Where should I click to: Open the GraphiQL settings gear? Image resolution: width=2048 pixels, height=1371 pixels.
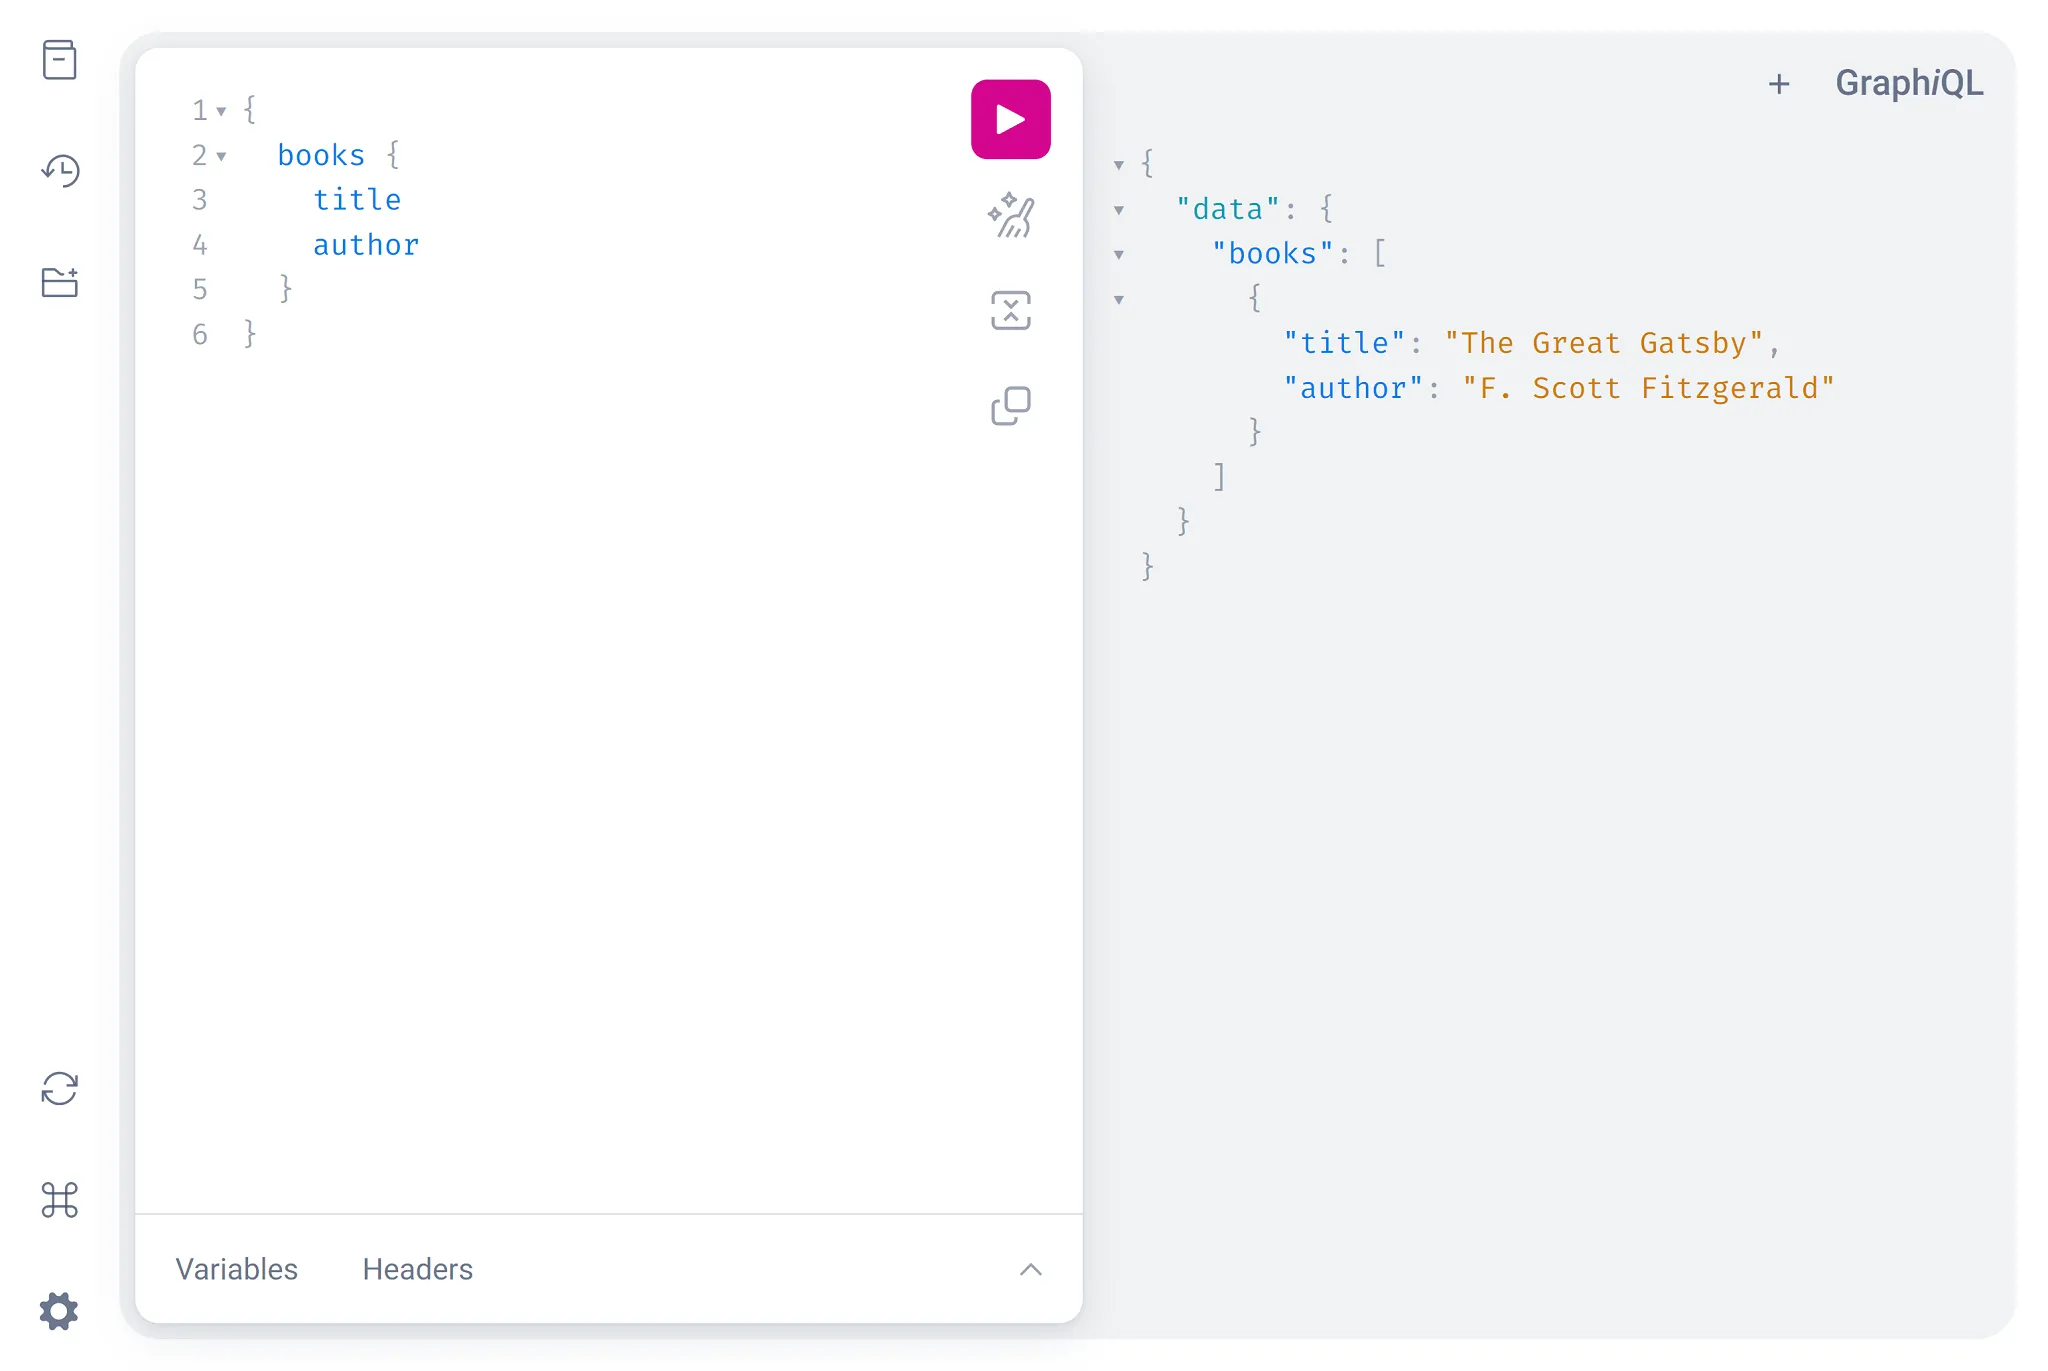point(60,1311)
